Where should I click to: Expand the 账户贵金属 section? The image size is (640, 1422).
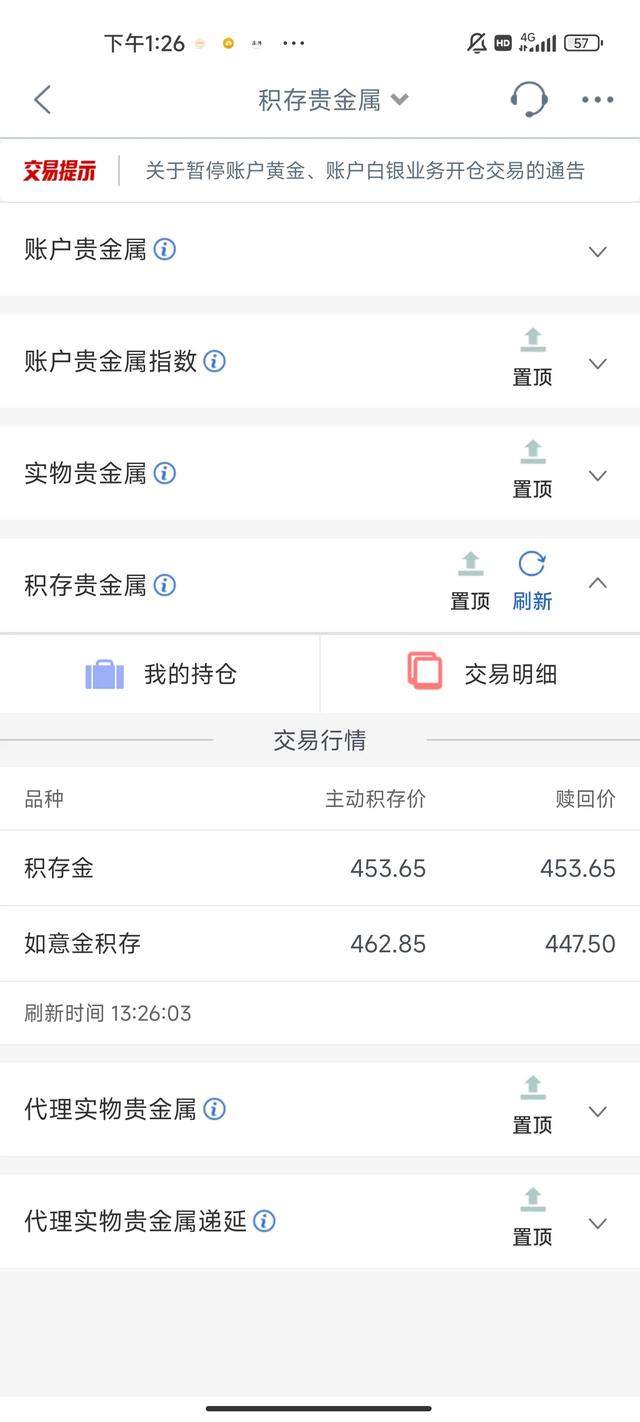point(598,251)
